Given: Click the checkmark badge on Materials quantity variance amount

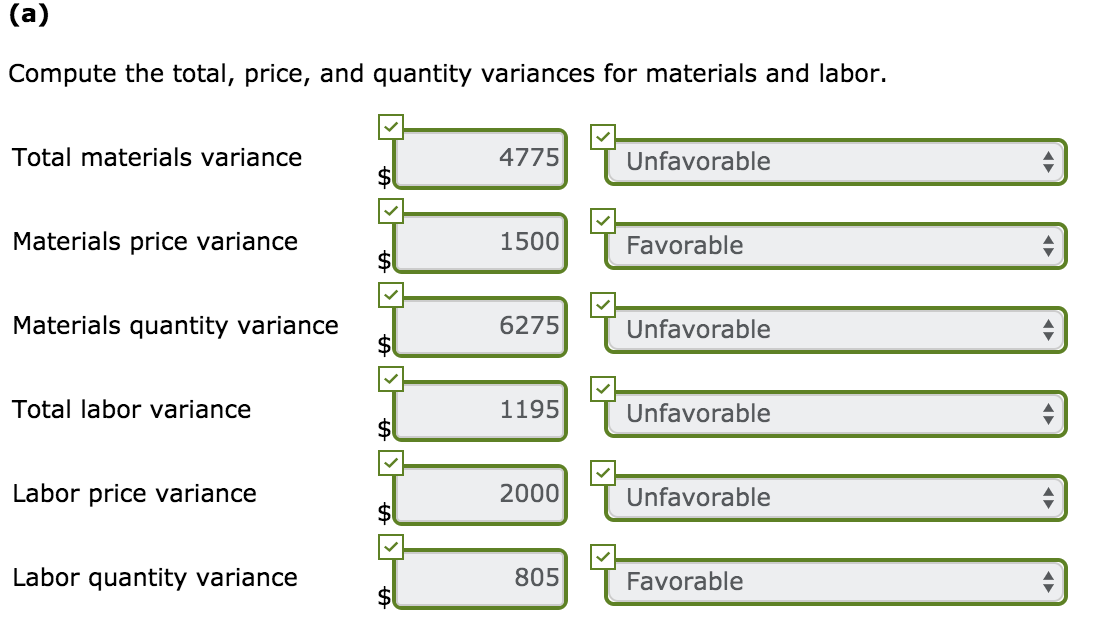Looking at the screenshot, I should click(391, 295).
